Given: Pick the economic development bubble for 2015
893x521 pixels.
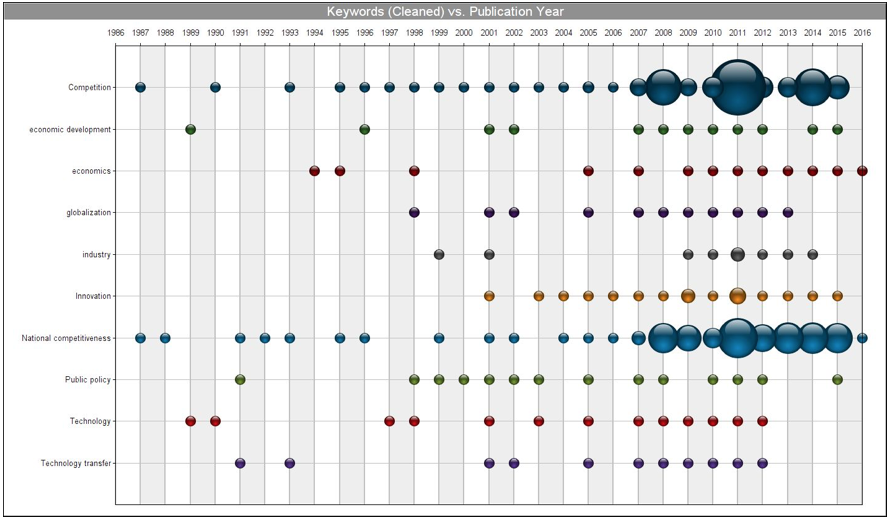Looking at the screenshot, I should 837,129.
